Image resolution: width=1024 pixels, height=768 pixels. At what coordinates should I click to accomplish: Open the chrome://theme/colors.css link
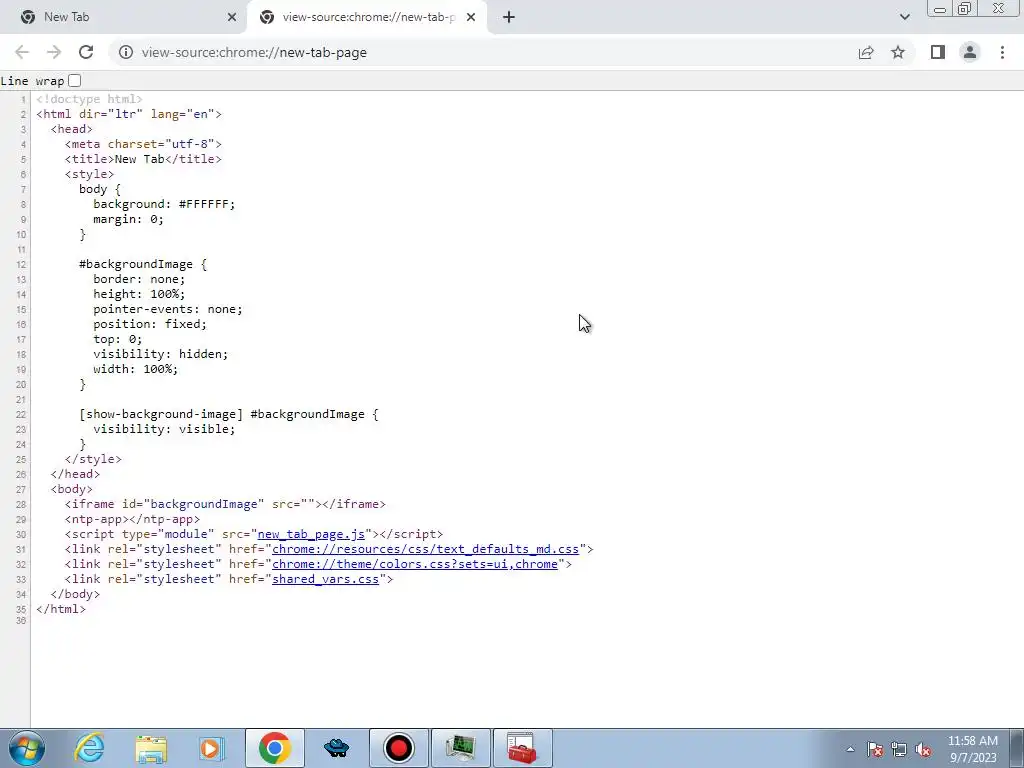point(415,564)
